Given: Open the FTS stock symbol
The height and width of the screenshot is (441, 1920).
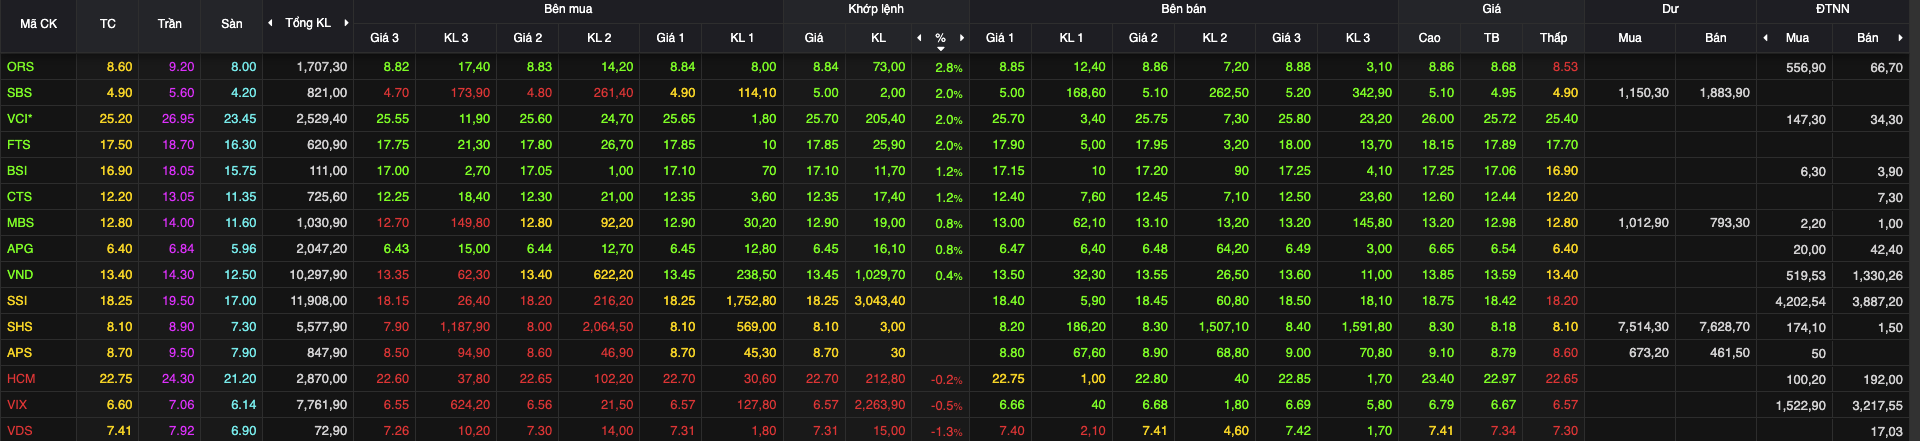Looking at the screenshot, I should pos(19,145).
